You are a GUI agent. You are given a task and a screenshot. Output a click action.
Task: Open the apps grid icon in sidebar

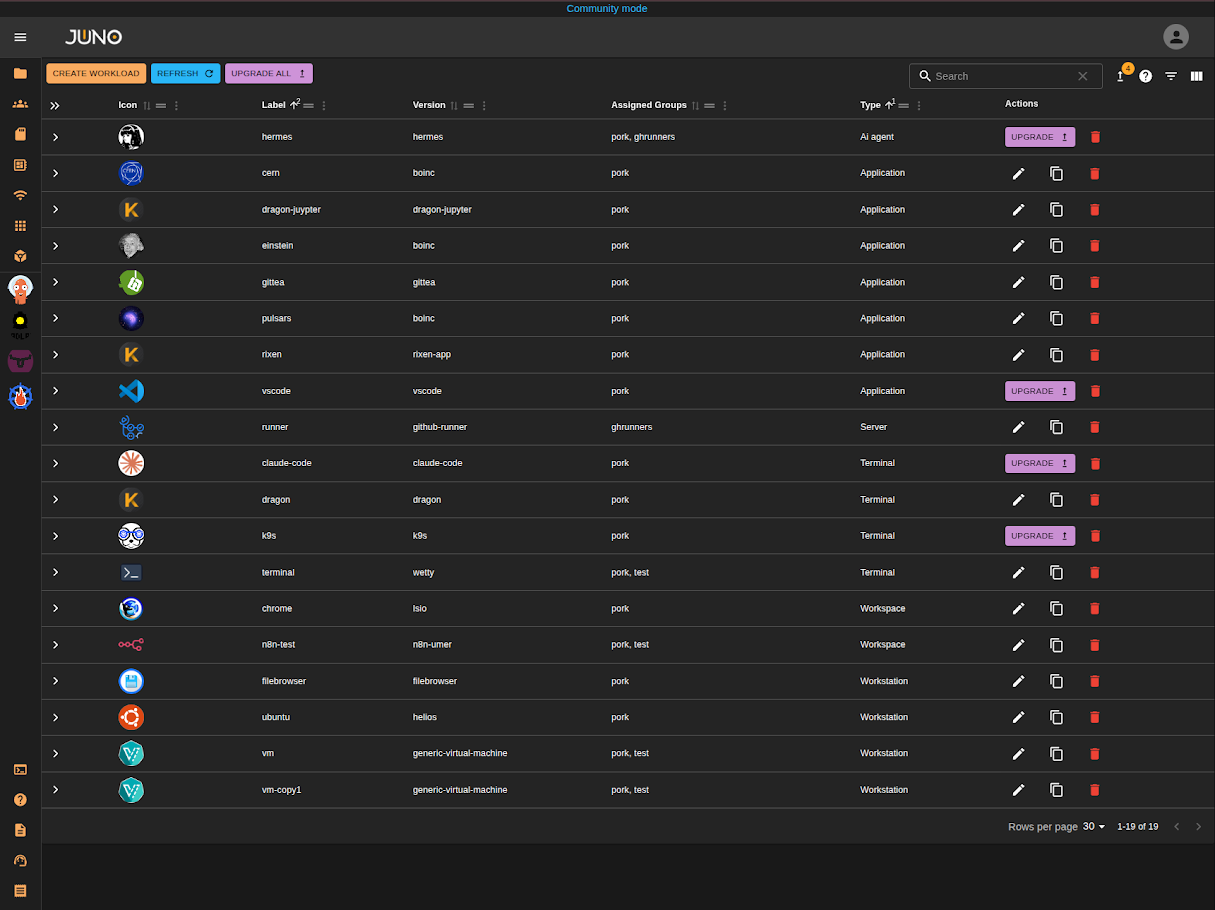point(20,226)
